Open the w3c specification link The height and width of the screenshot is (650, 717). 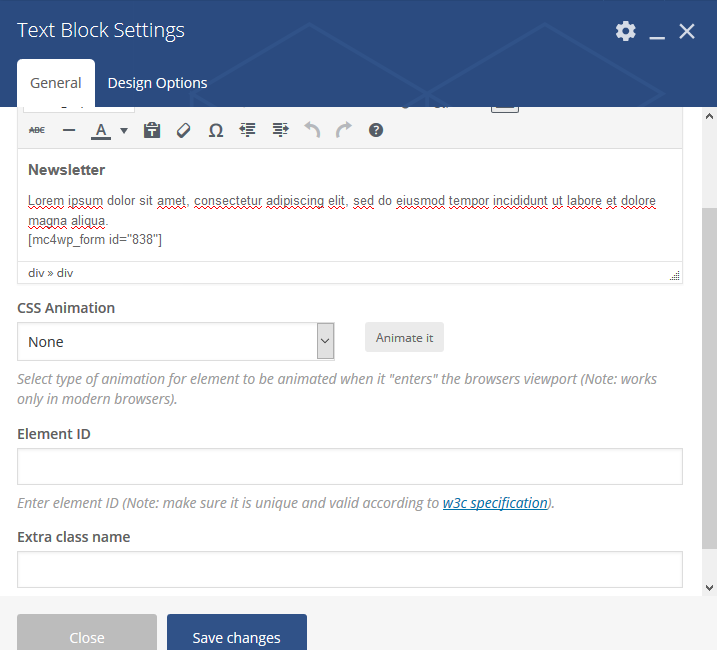click(495, 503)
